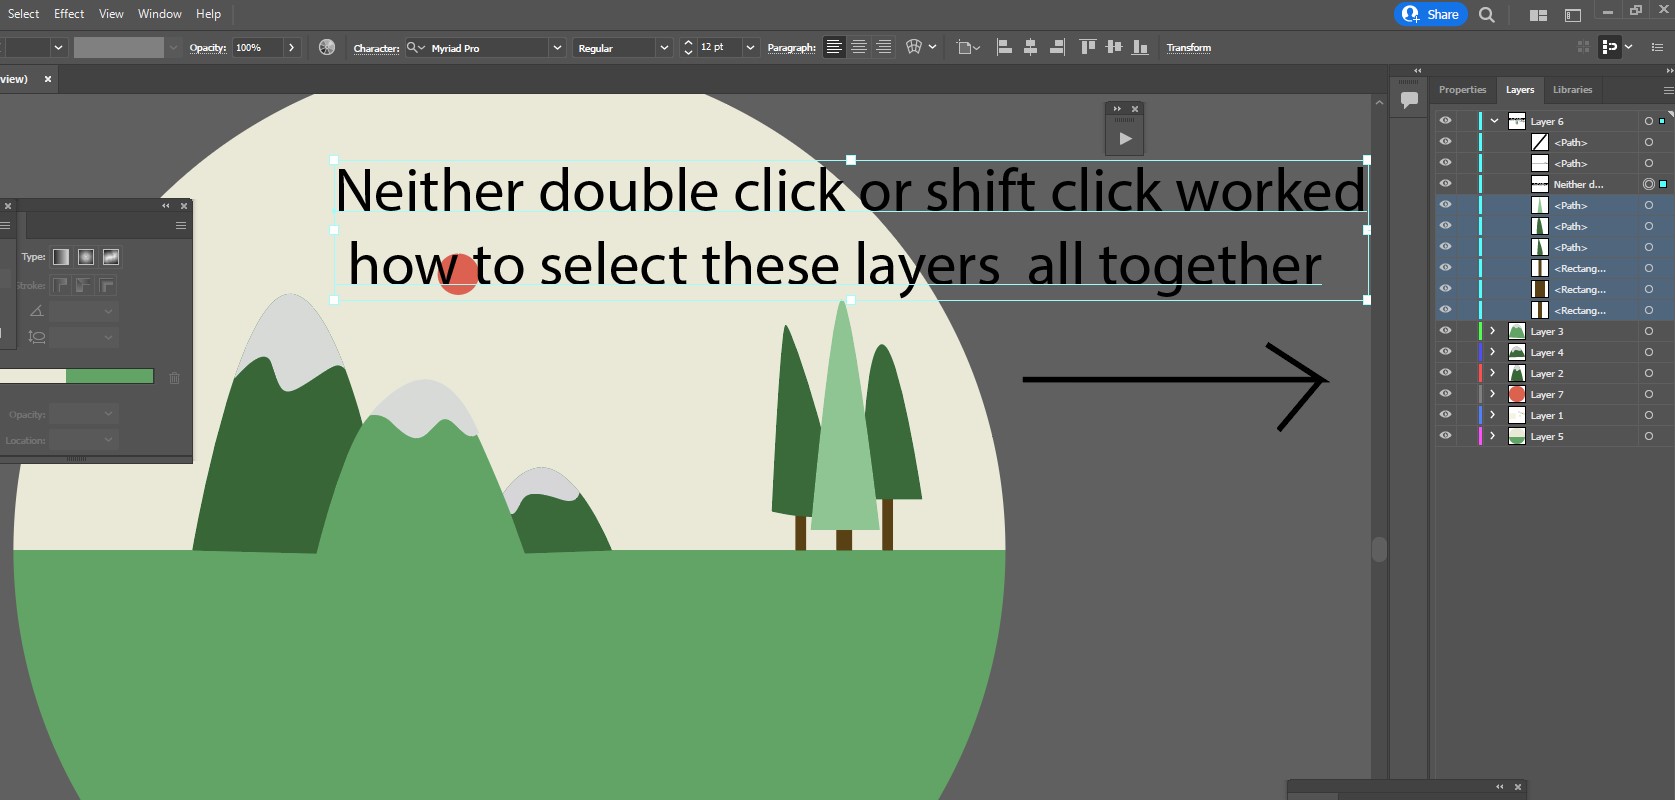Open the Switch Workspace icon
Image resolution: width=1675 pixels, height=800 pixels.
(1572, 15)
